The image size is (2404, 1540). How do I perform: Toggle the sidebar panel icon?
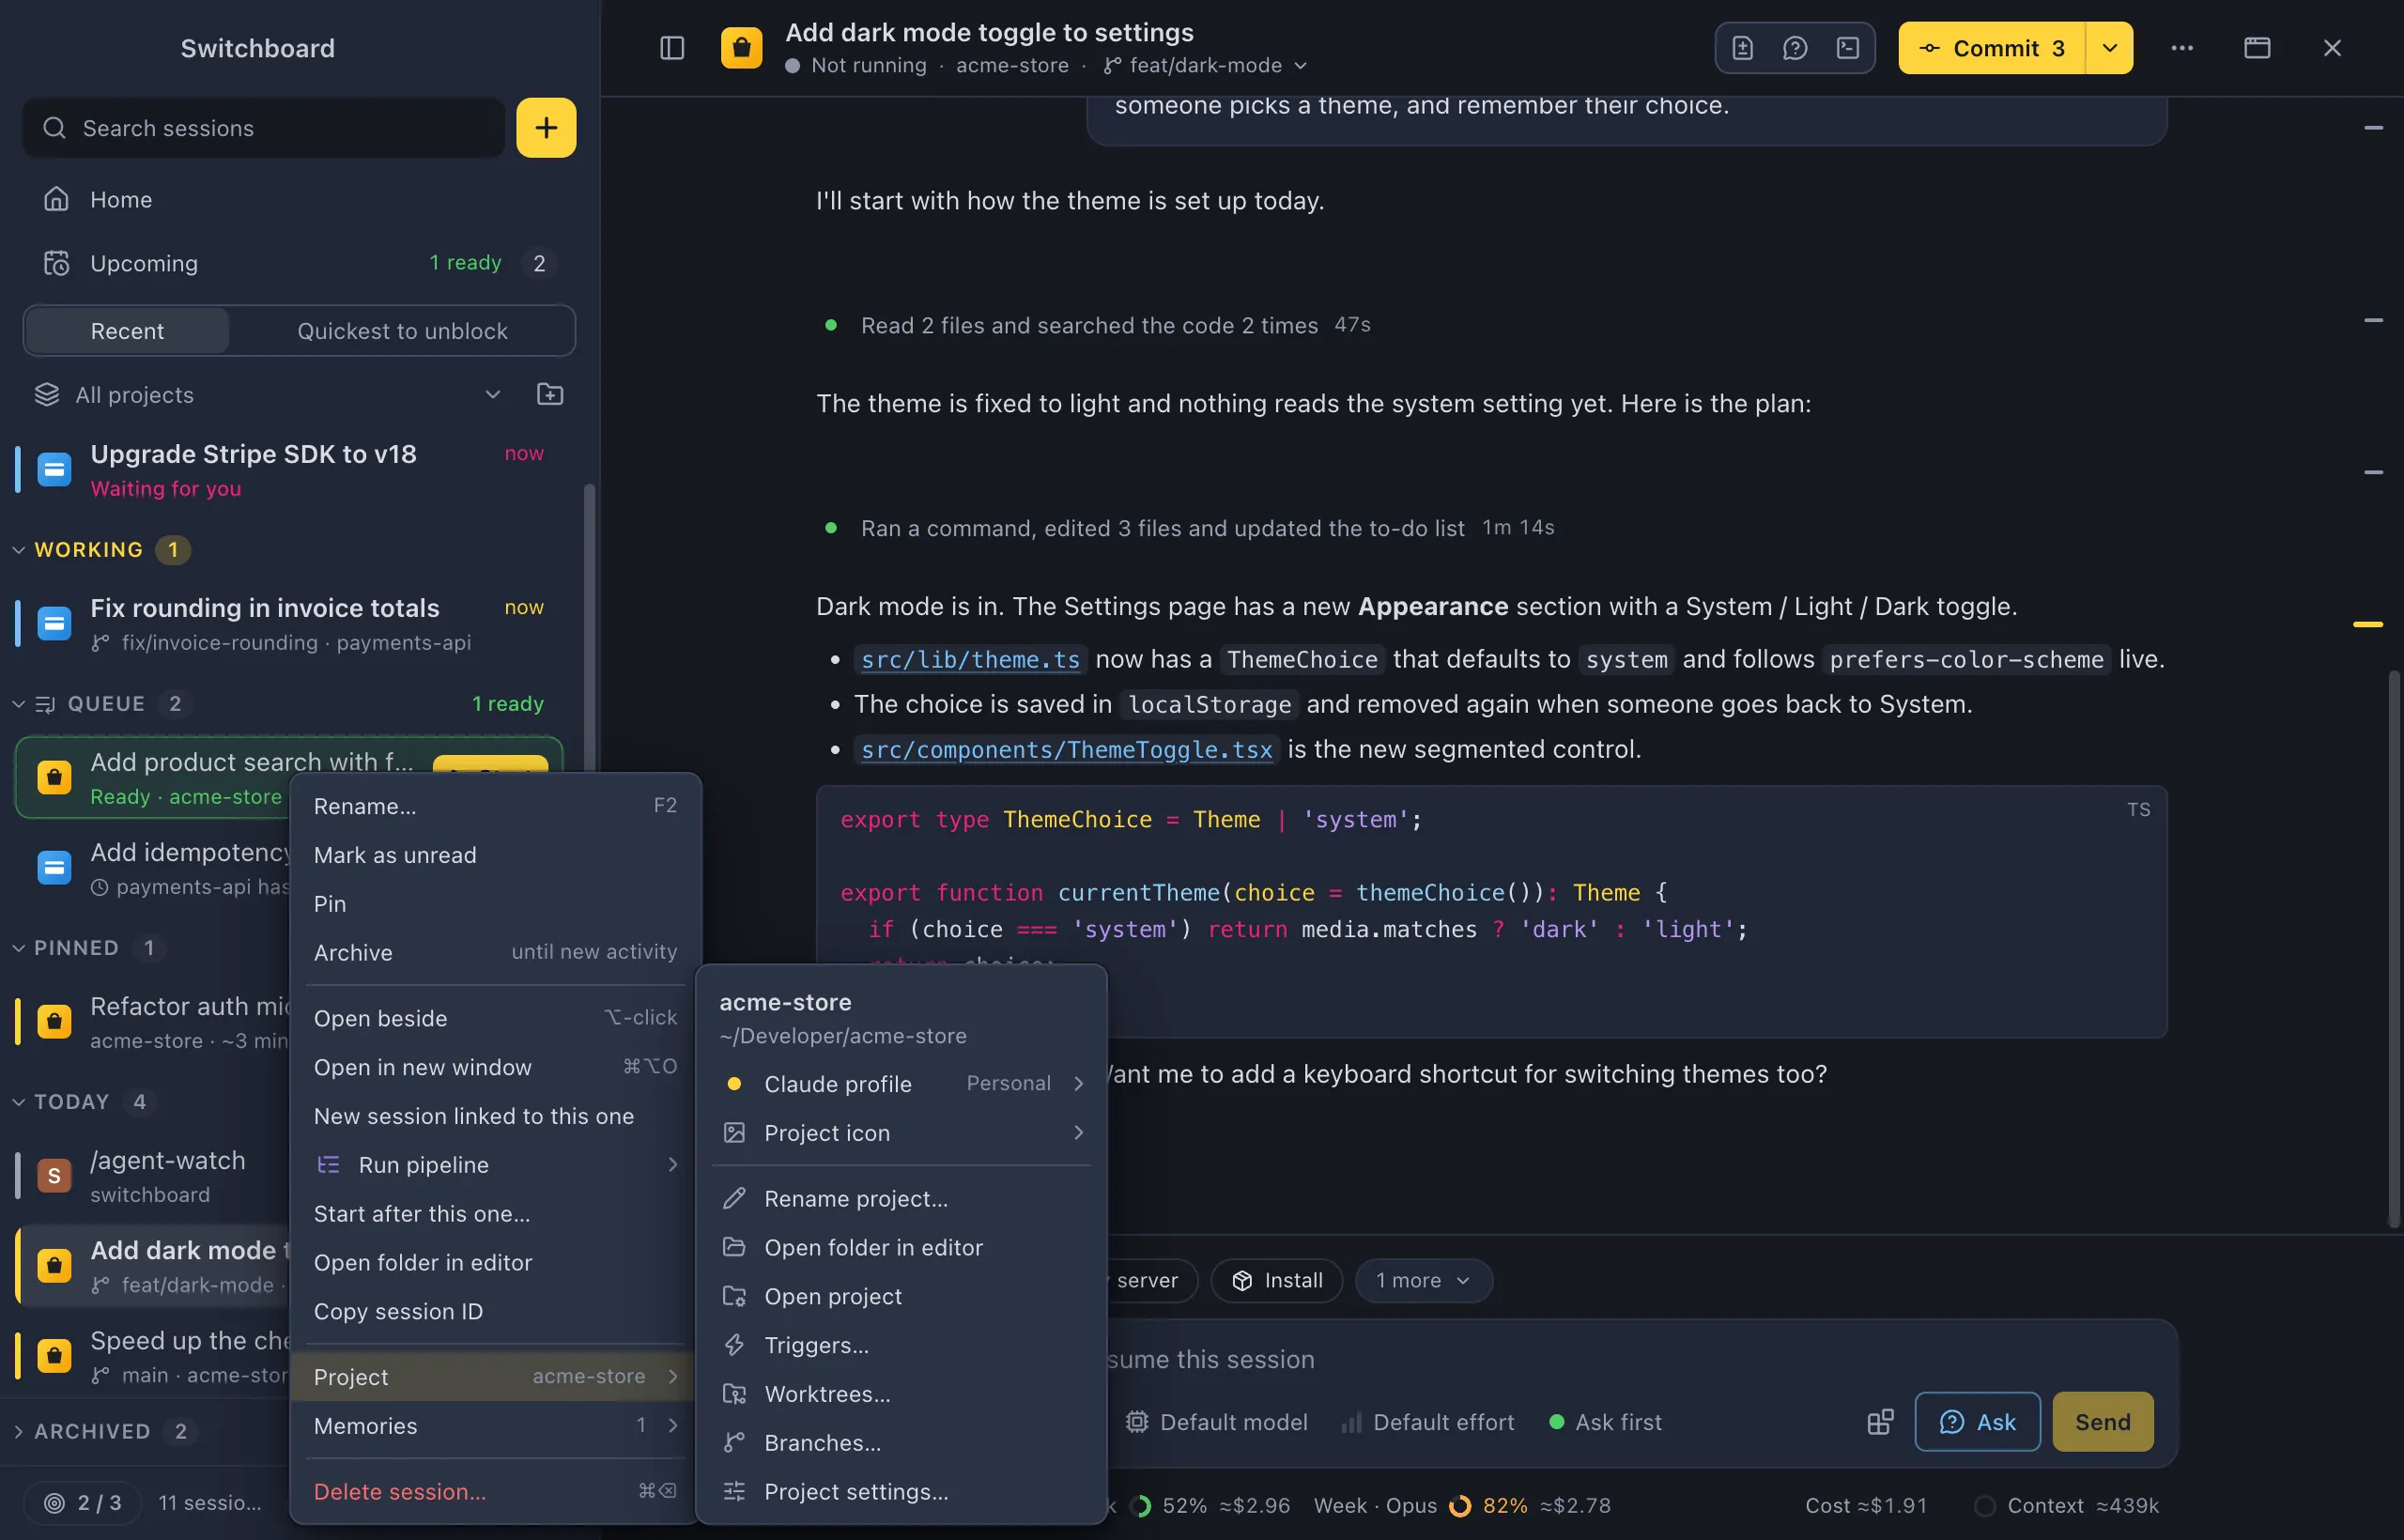[672, 48]
